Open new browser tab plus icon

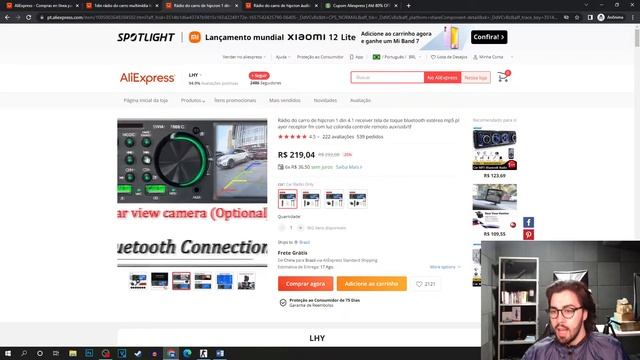408,6
